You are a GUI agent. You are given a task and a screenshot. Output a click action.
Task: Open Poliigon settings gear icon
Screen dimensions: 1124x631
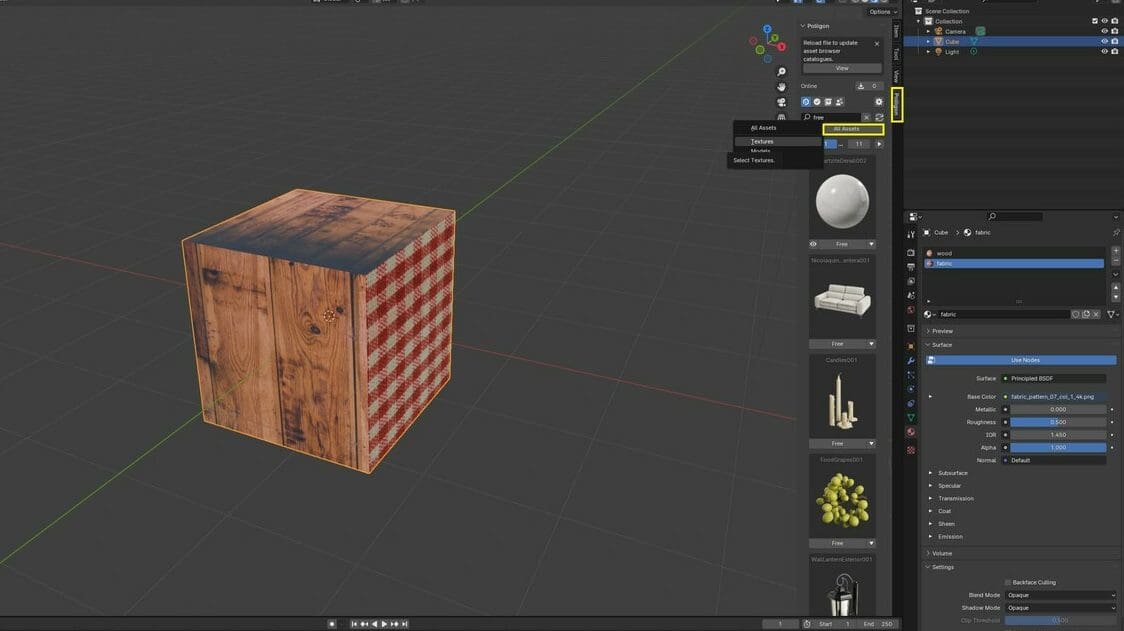[879, 102]
